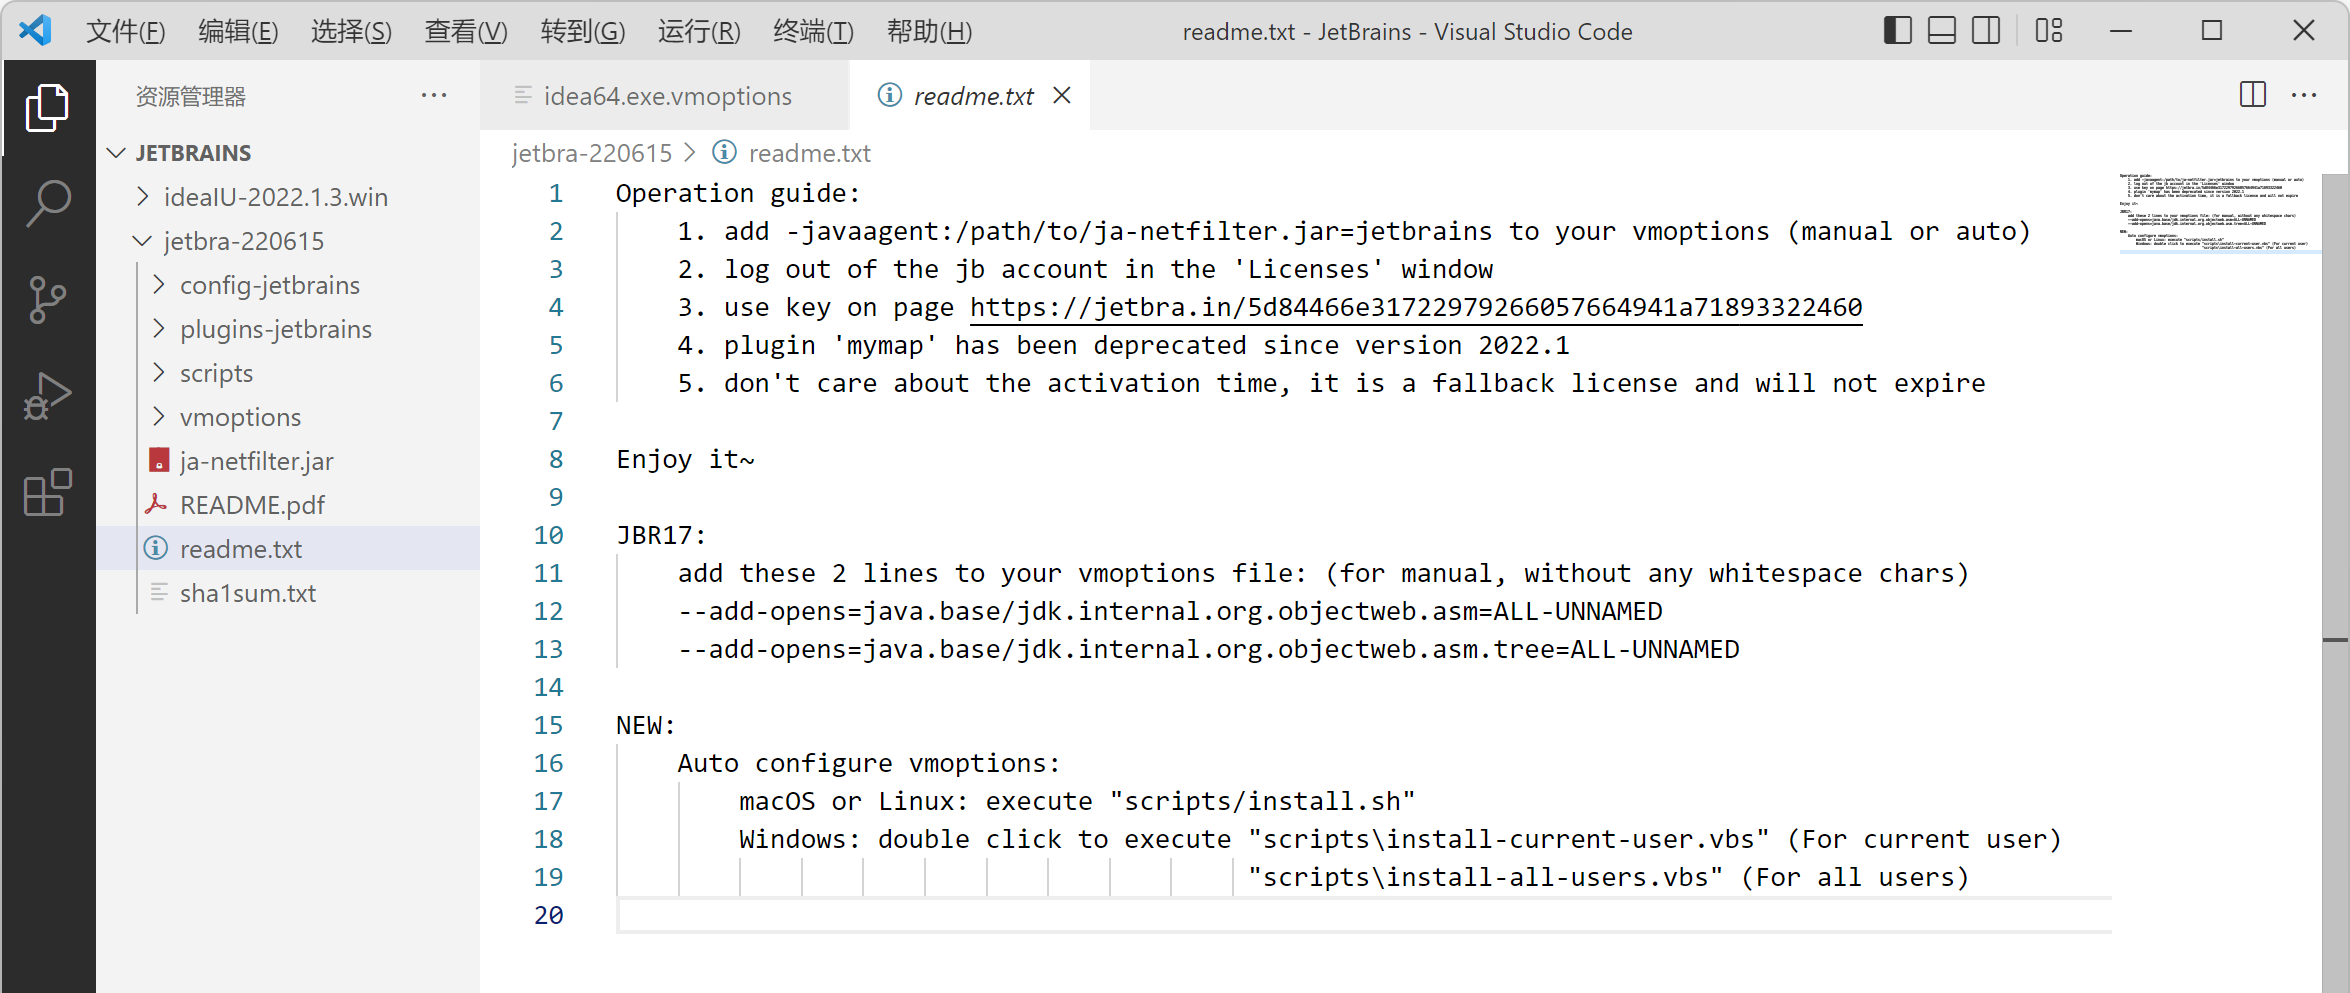Click the README.pdf file icon
The height and width of the screenshot is (993, 2350).
point(156,504)
